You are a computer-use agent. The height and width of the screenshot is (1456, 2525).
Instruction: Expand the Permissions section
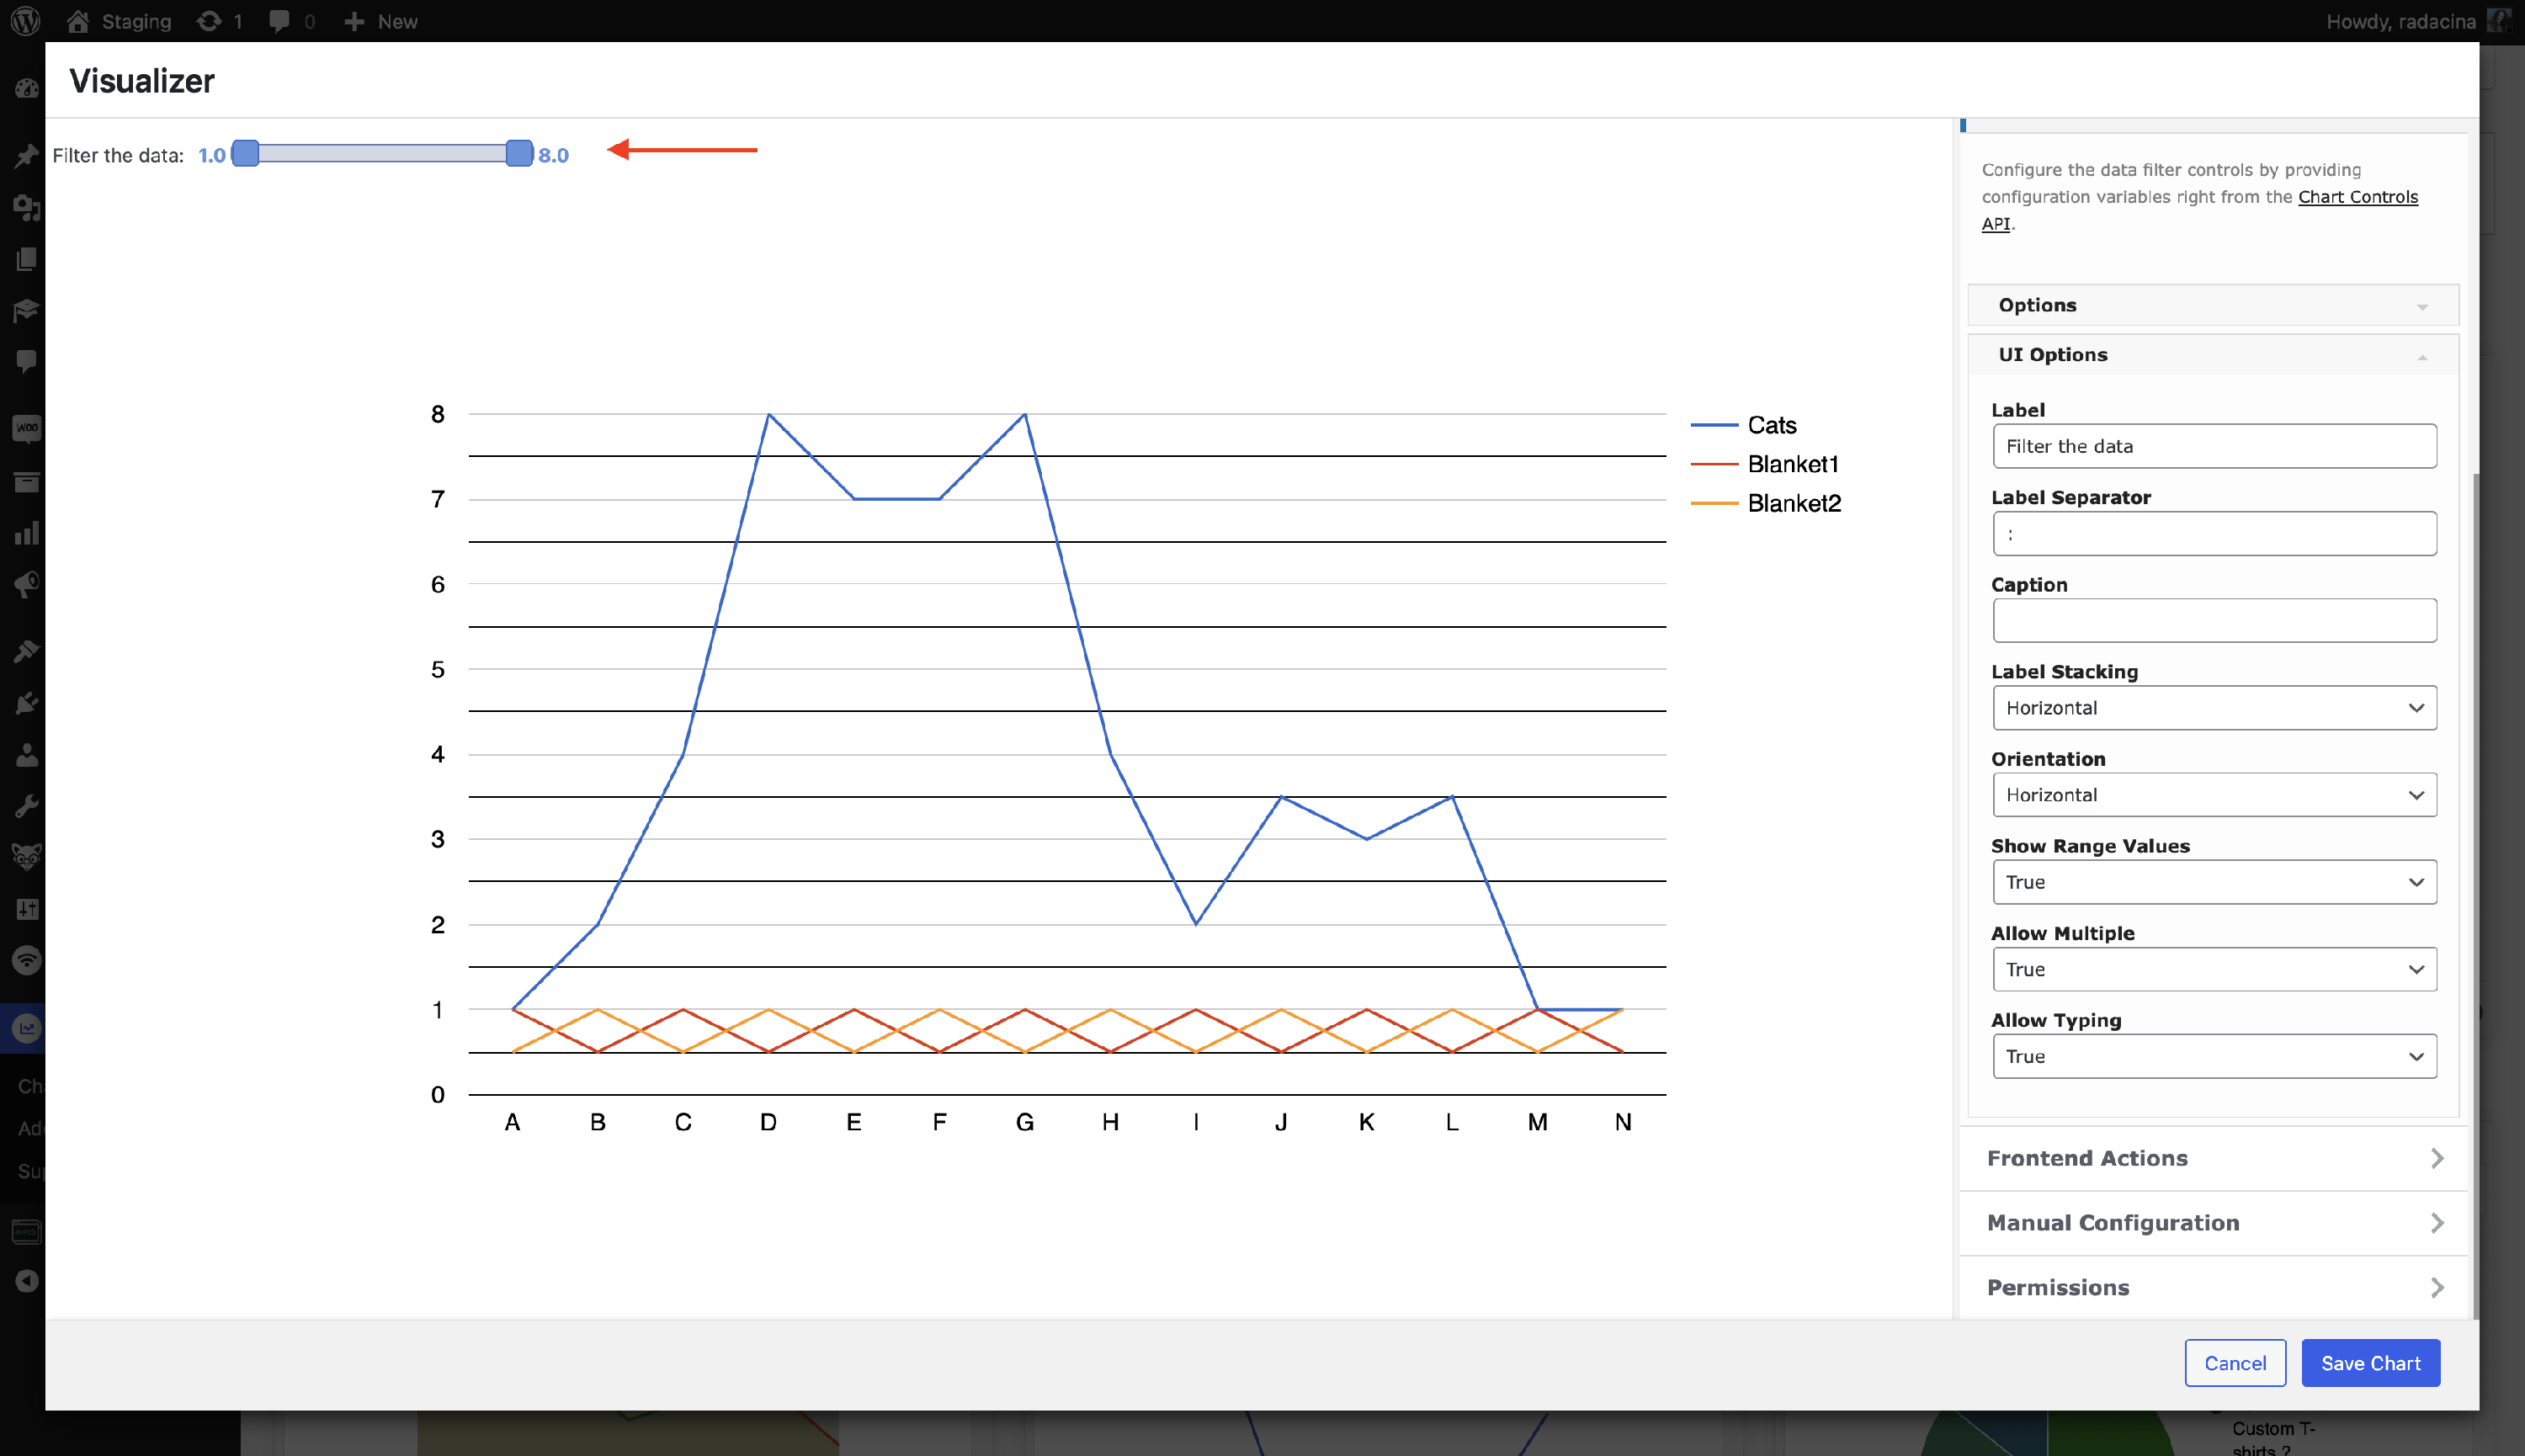[2213, 1287]
